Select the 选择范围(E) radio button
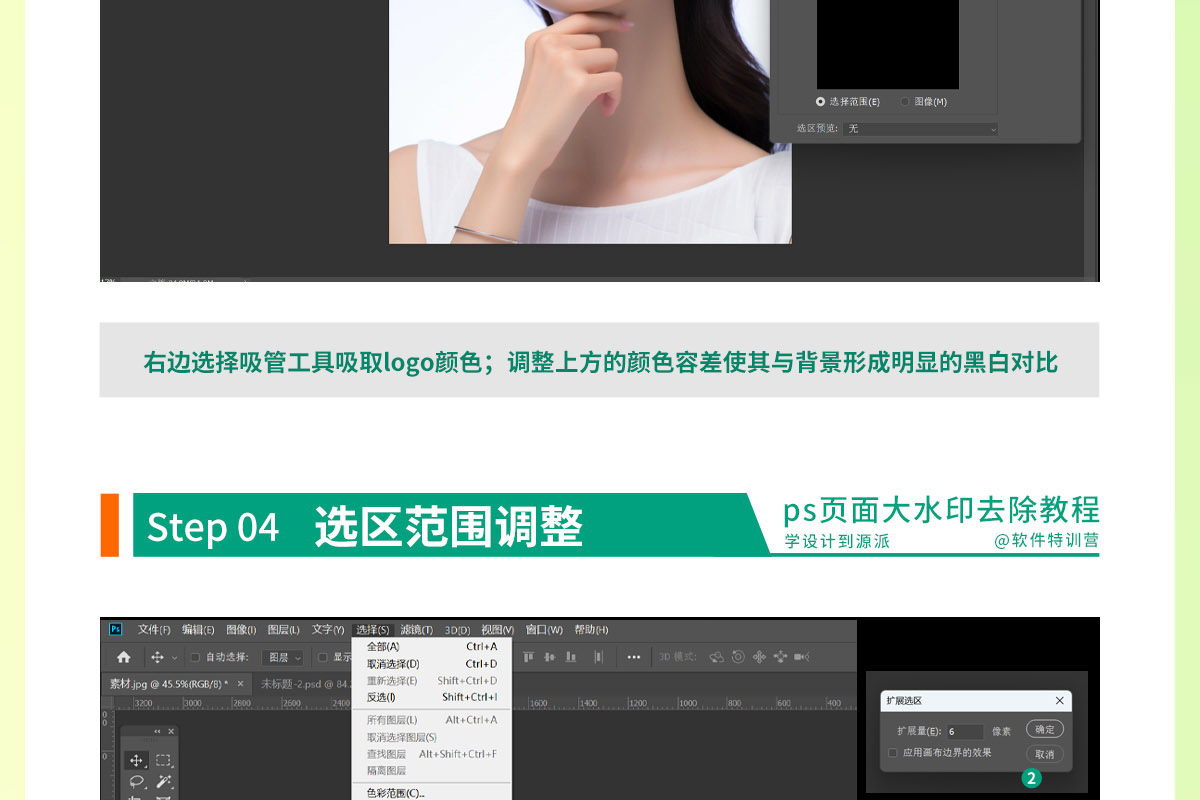The height and width of the screenshot is (800, 1200). click(821, 101)
